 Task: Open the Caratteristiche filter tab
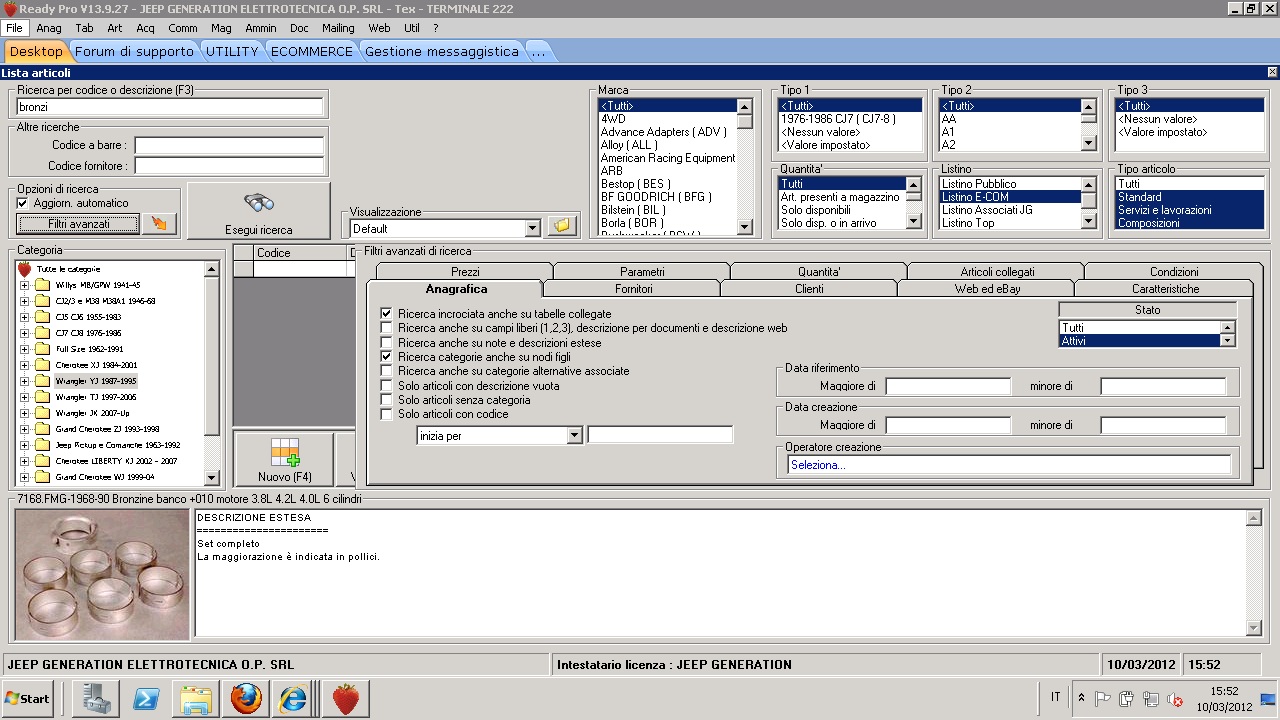point(1165,289)
